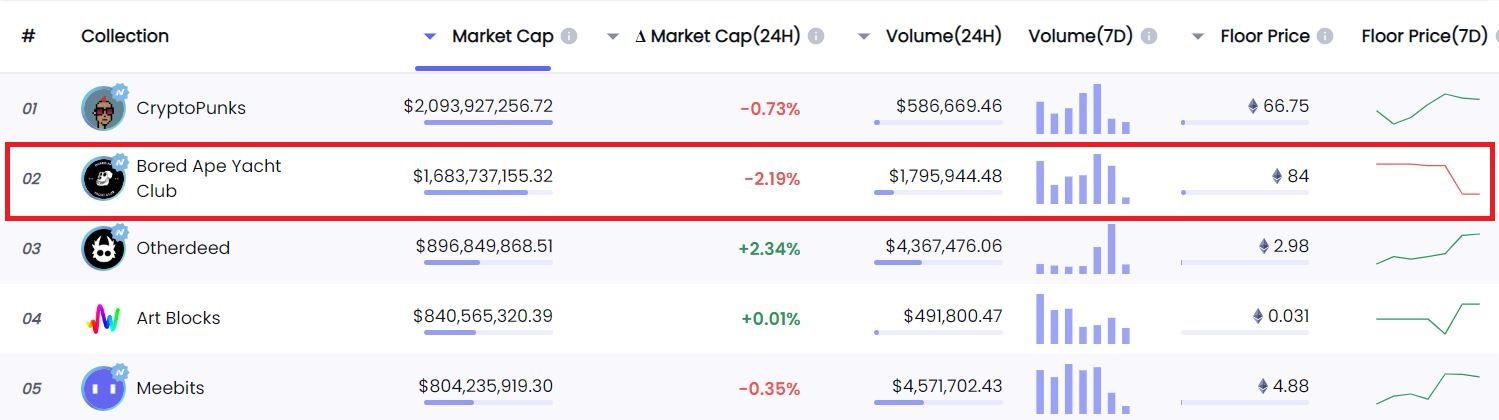Screen dimensions: 1499x420
Task: Click the Bored Ape Yacht Club logo
Action: 103,178
